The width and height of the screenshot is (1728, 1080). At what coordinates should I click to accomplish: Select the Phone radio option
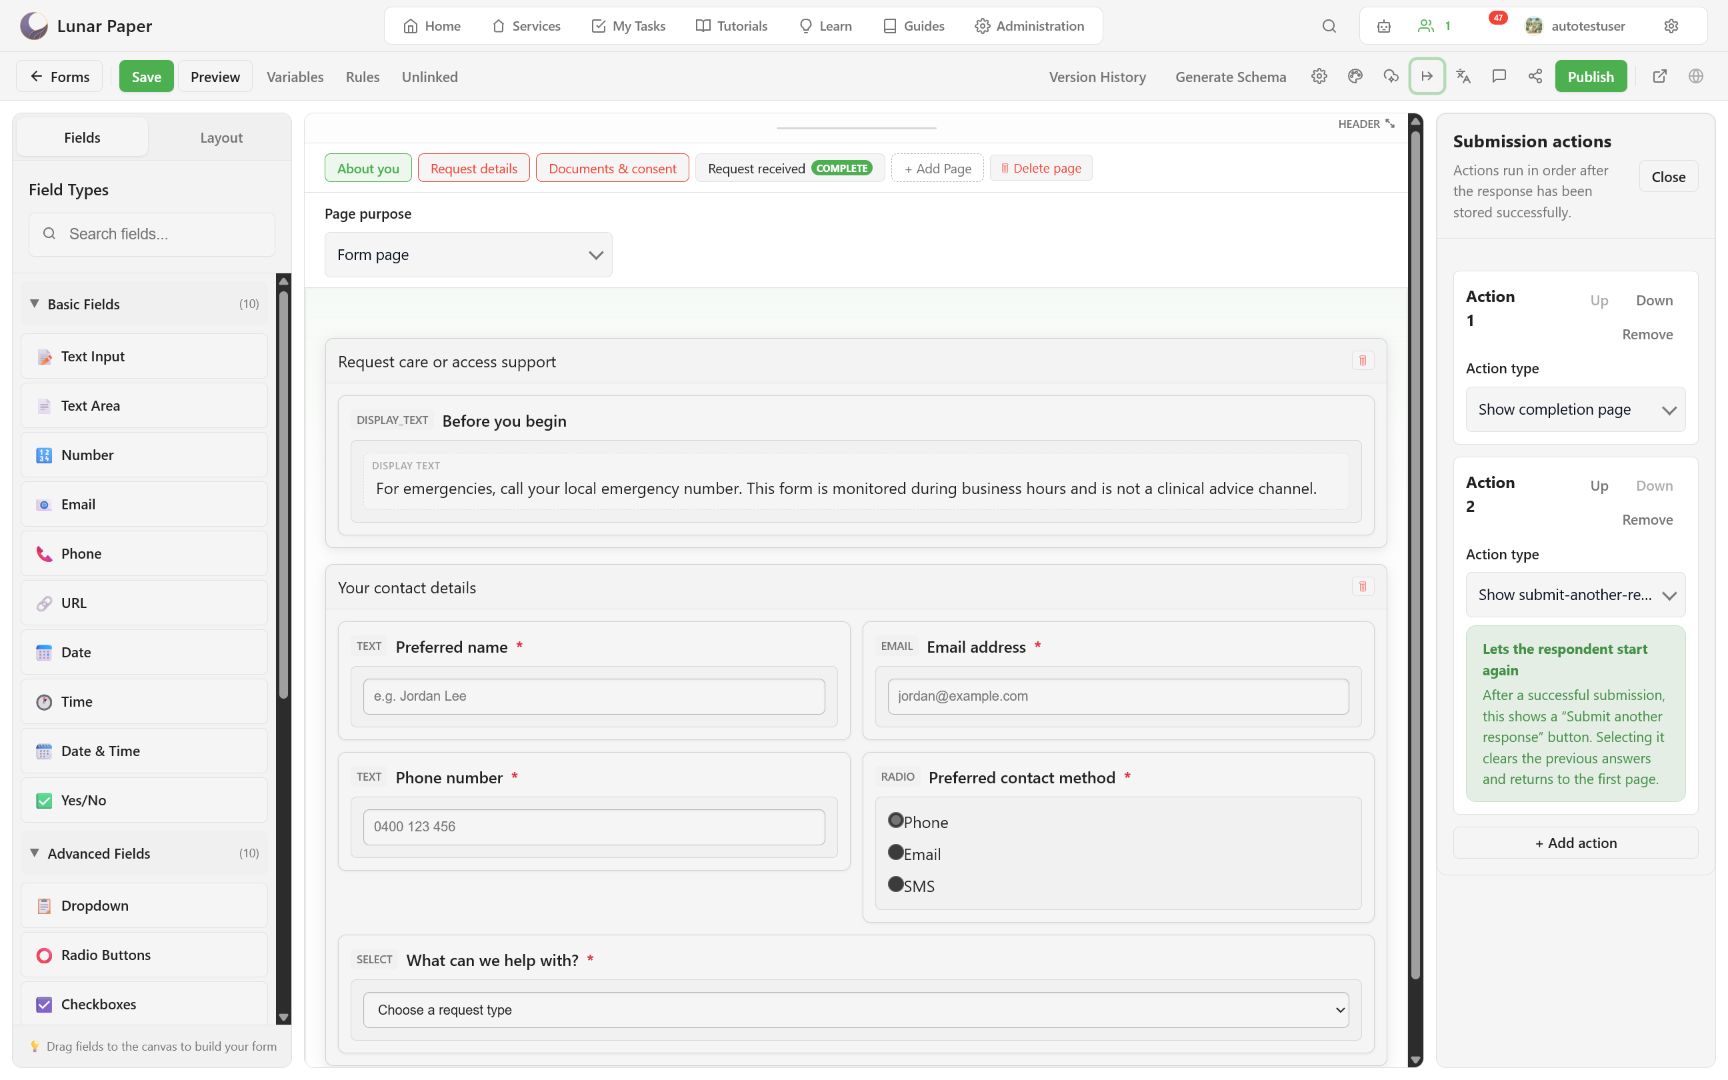896,820
